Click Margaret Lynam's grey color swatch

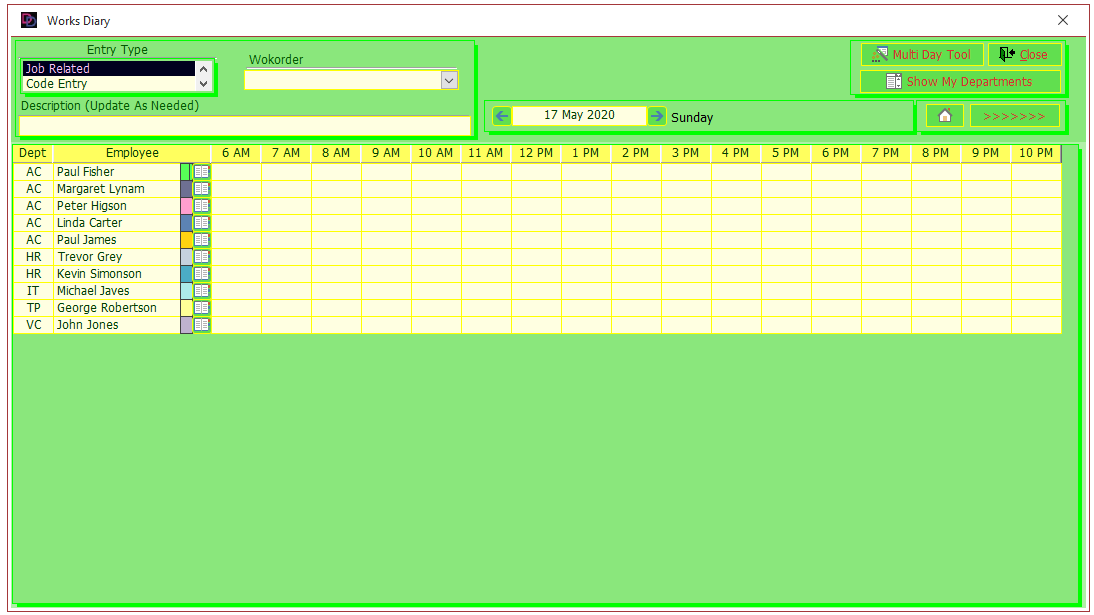186,188
